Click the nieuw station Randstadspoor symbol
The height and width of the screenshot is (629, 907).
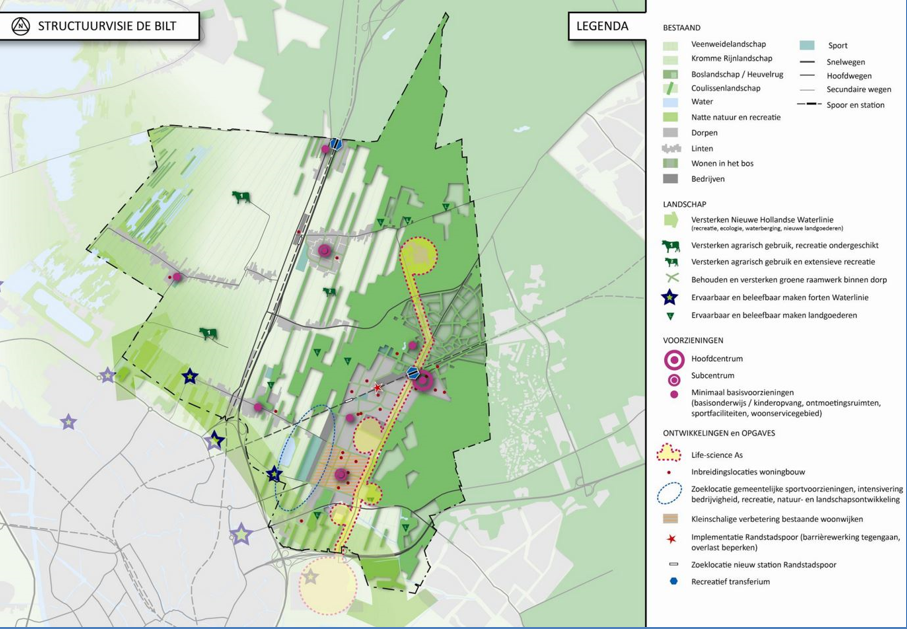point(673,564)
